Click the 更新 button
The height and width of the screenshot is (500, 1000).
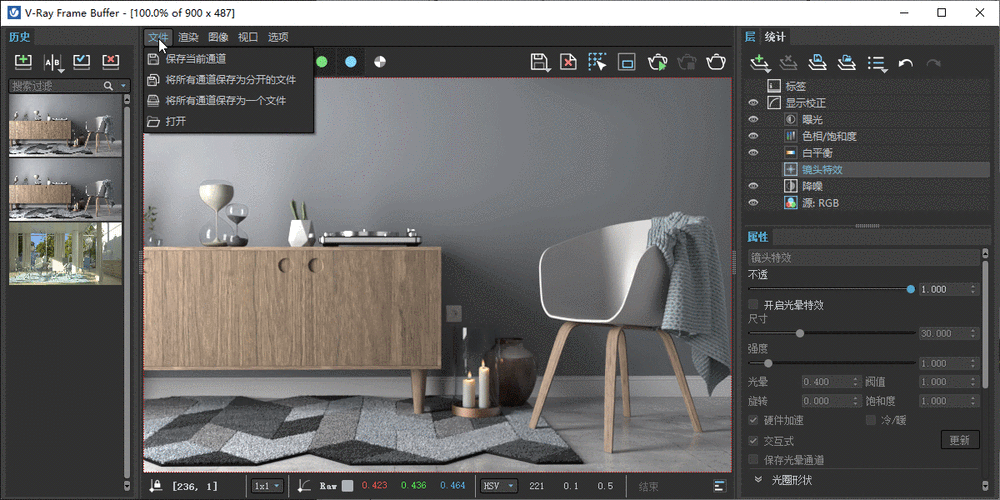click(x=959, y=440)
